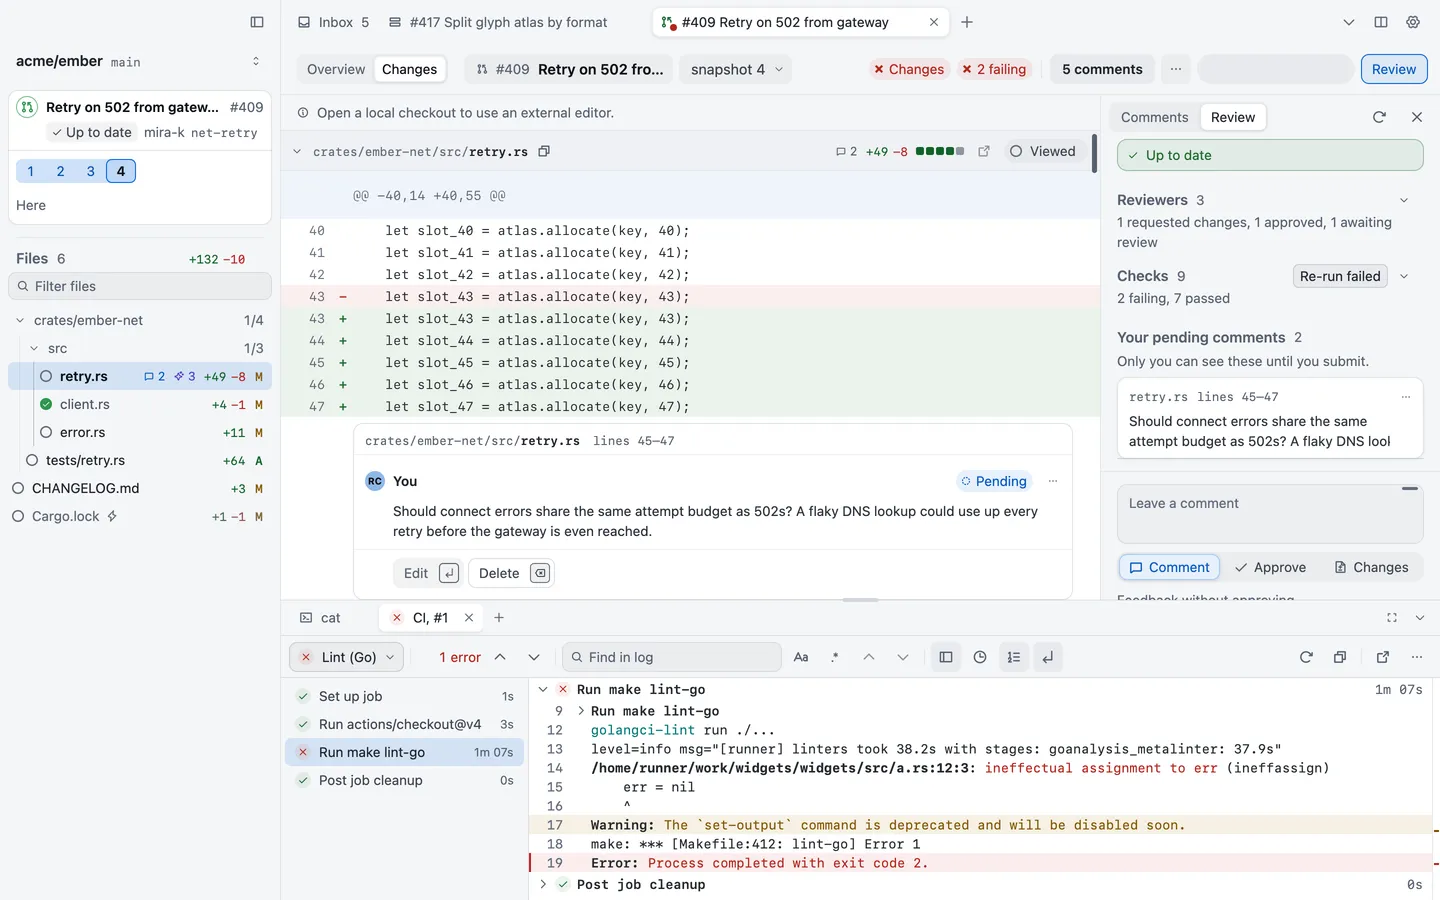Collapse Reviewers section

1404,200
